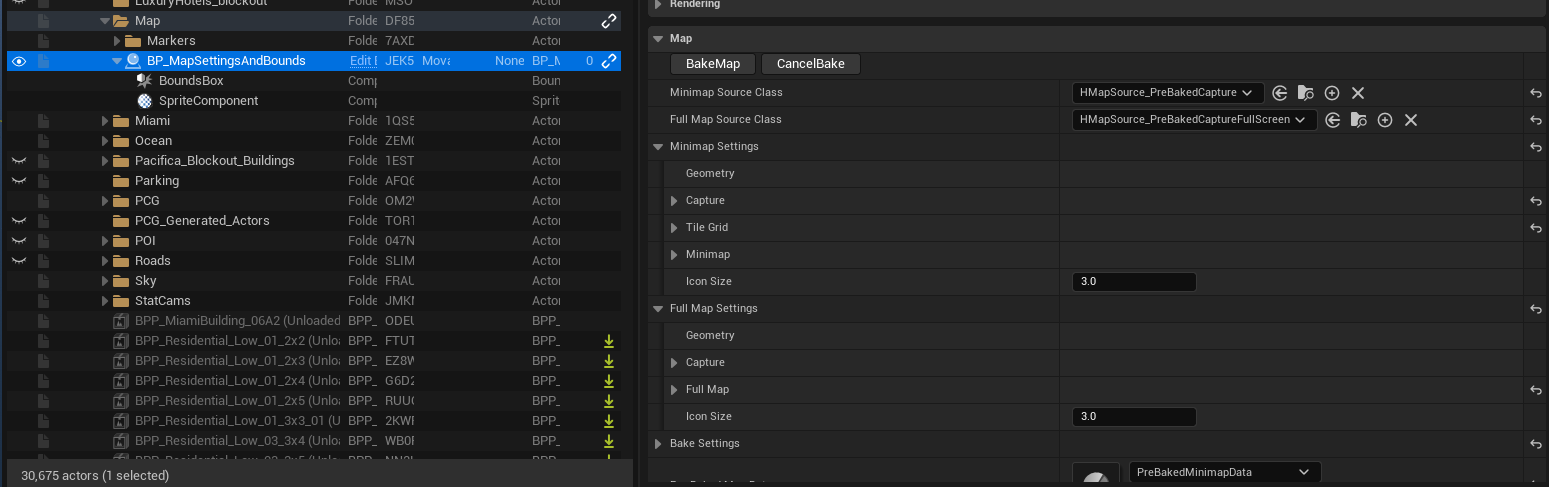Expand the StatCams folder
Image resolution: width=1549 pixels, height=487 pixels.
click(105, 301)
